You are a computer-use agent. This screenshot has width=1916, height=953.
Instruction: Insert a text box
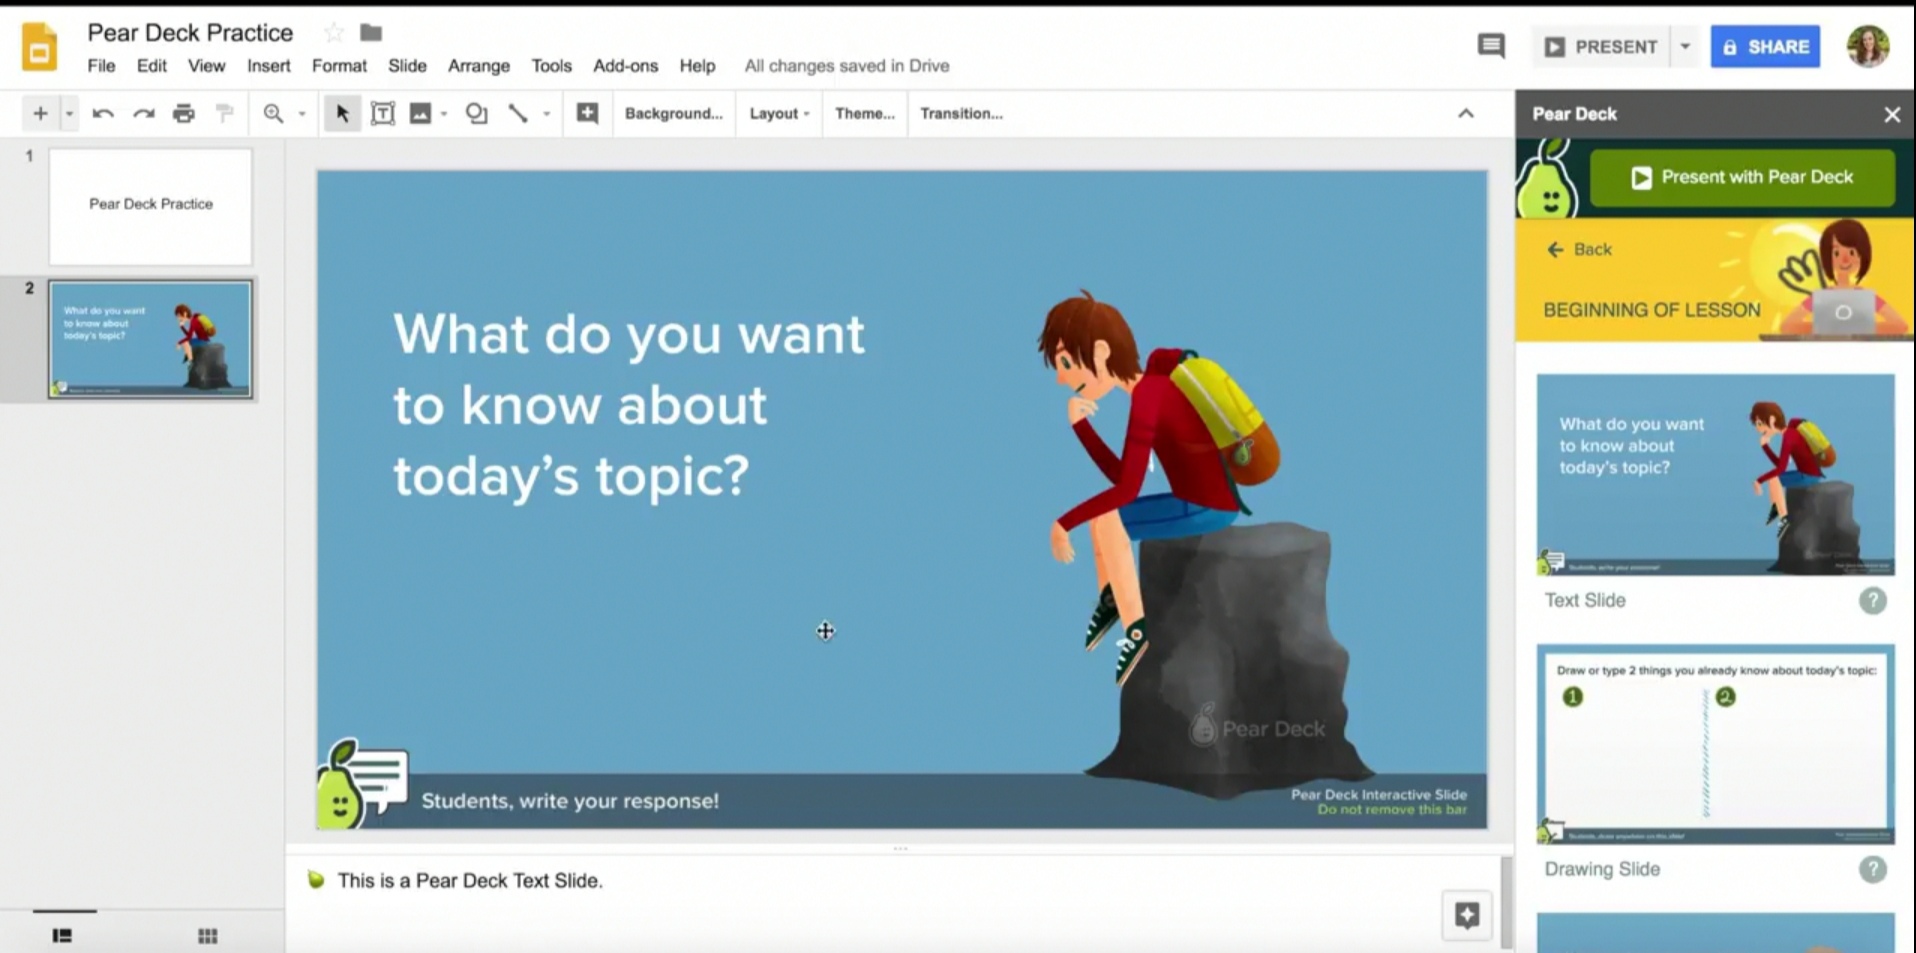click(x=382, y=113)
